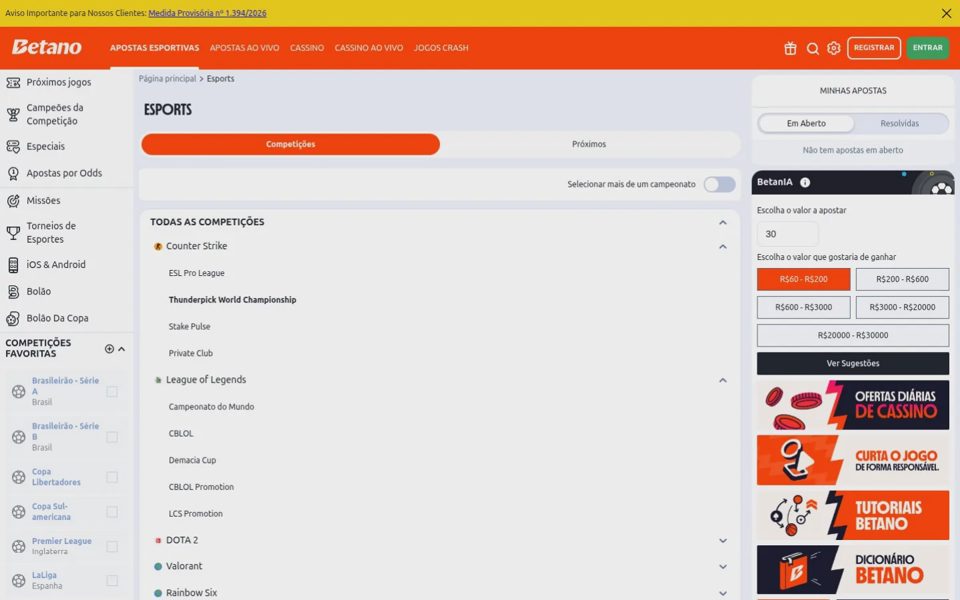Image resolution: width=960 pixels, height=600 pixels.
Task: Click the iOS & Android phone icon
Action: (x=13, y=264)
